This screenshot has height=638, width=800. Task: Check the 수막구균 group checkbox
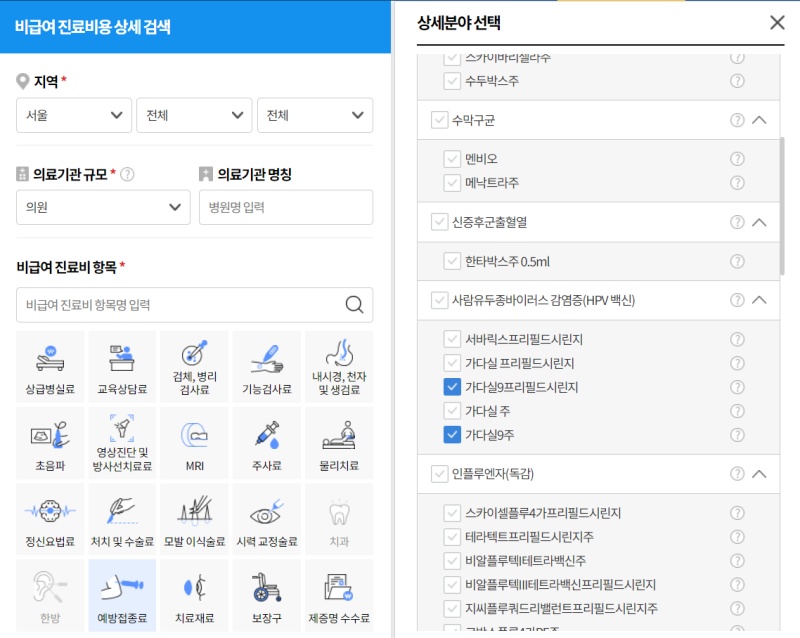pyautogui.click(x=439, y=120)
